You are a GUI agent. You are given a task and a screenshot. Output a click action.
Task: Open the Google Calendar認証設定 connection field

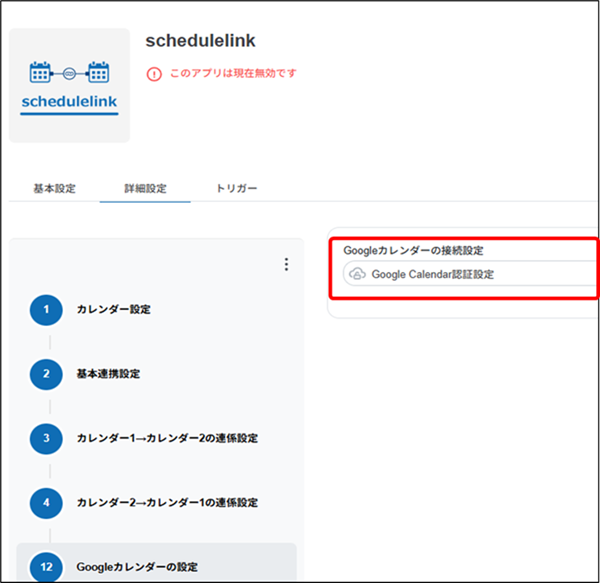pyautogui.click(x=470, y=274)
